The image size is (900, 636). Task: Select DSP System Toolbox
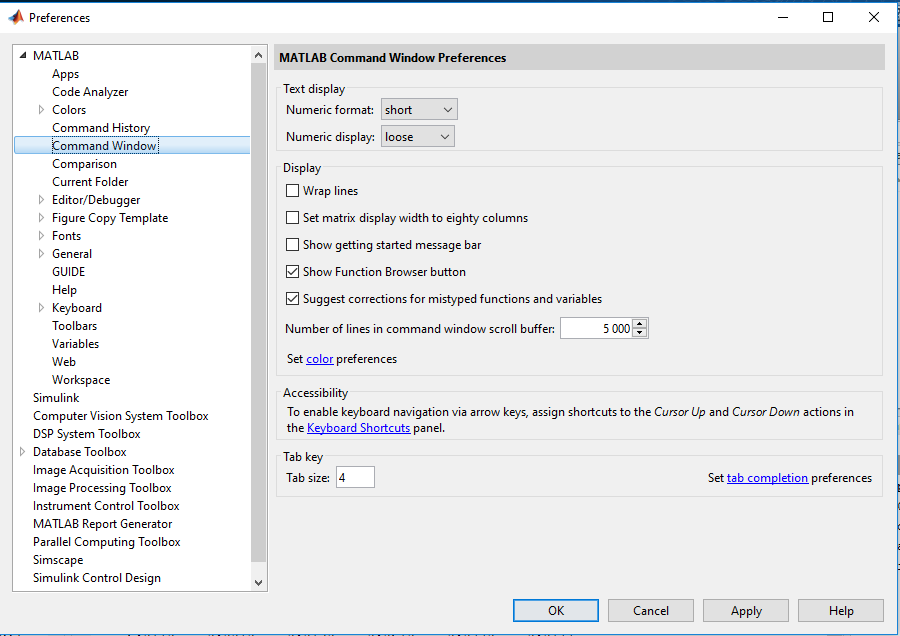pyautogui.click(x=87, y=434)
